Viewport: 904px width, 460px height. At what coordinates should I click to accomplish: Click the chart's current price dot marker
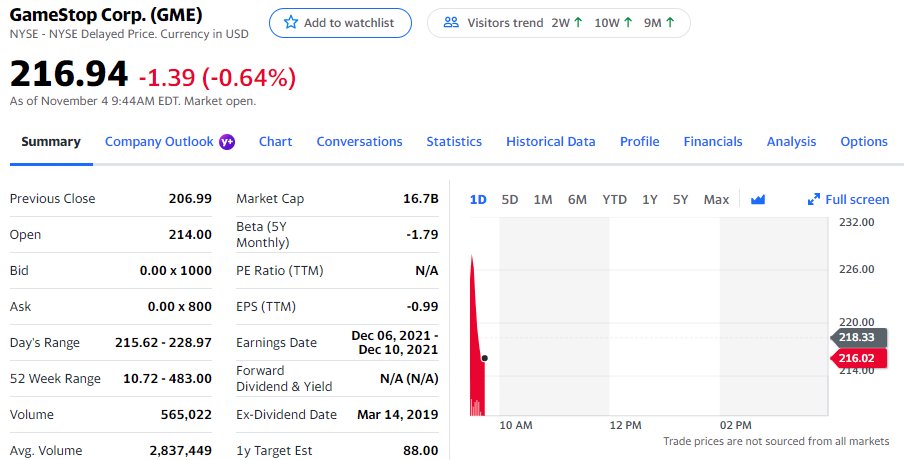484,358
